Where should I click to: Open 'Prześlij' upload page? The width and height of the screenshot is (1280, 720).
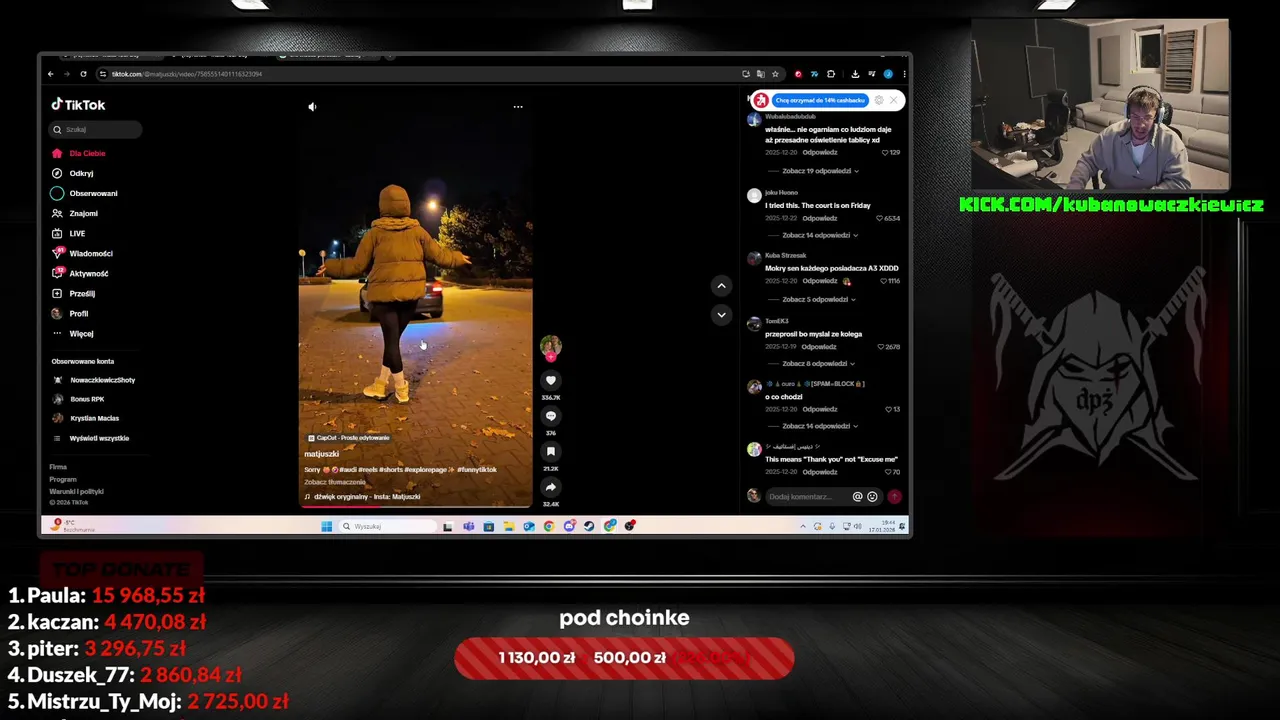[x=73, y=293]
